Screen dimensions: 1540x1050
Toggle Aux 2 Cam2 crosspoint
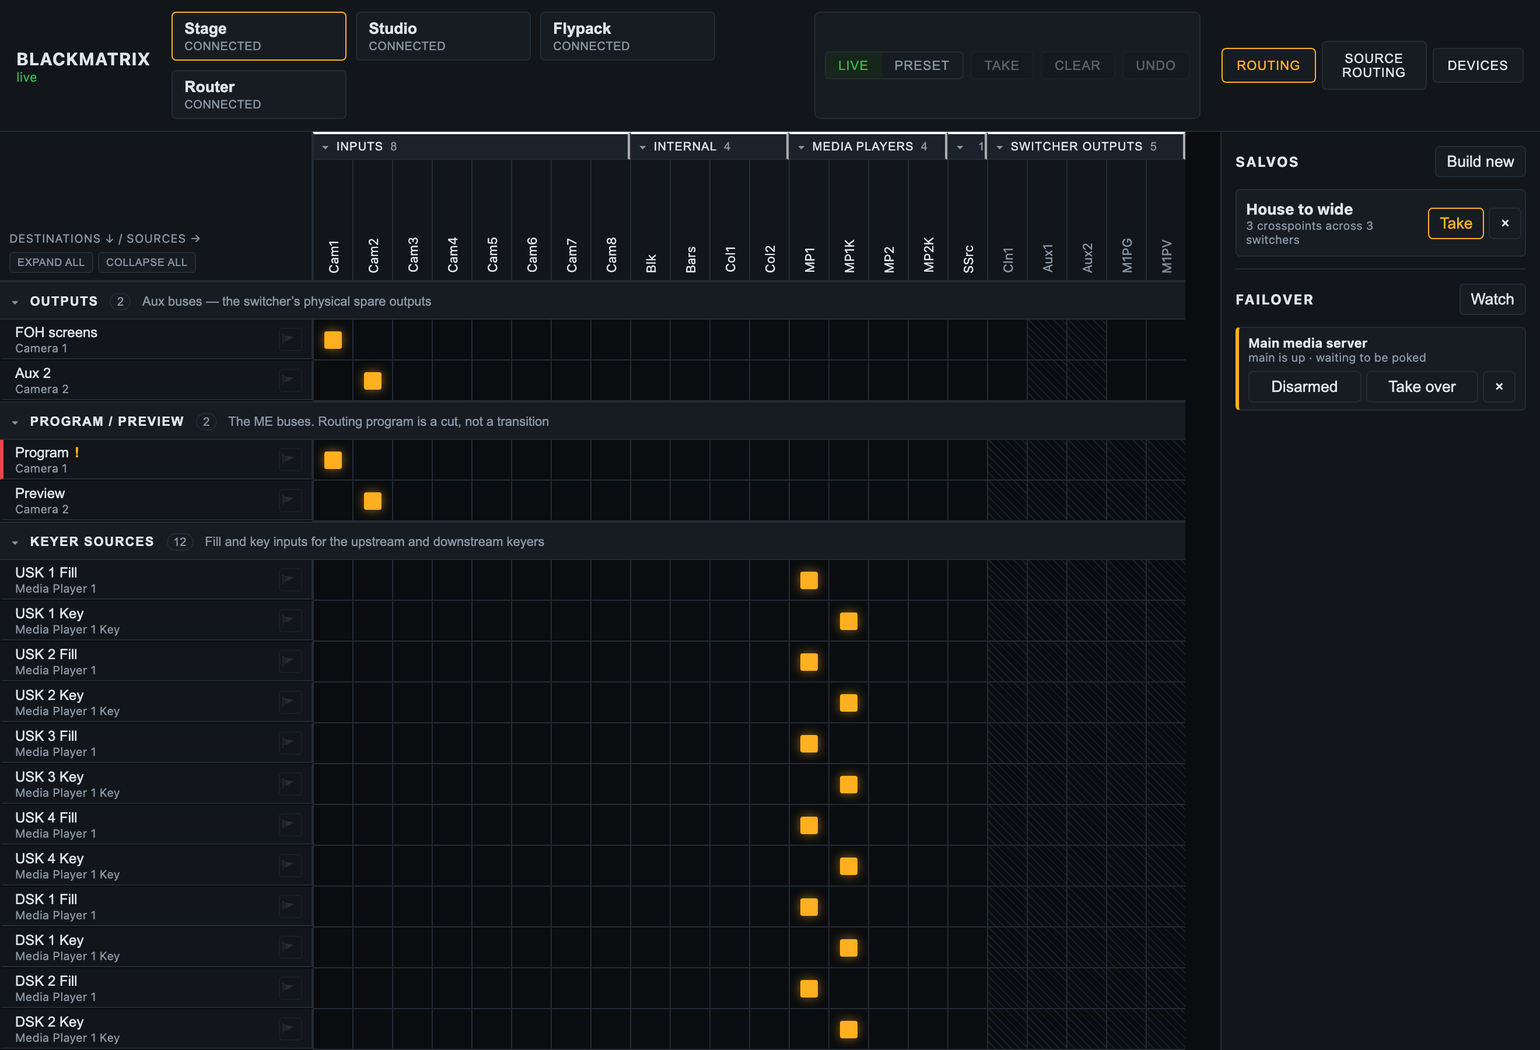373,380
